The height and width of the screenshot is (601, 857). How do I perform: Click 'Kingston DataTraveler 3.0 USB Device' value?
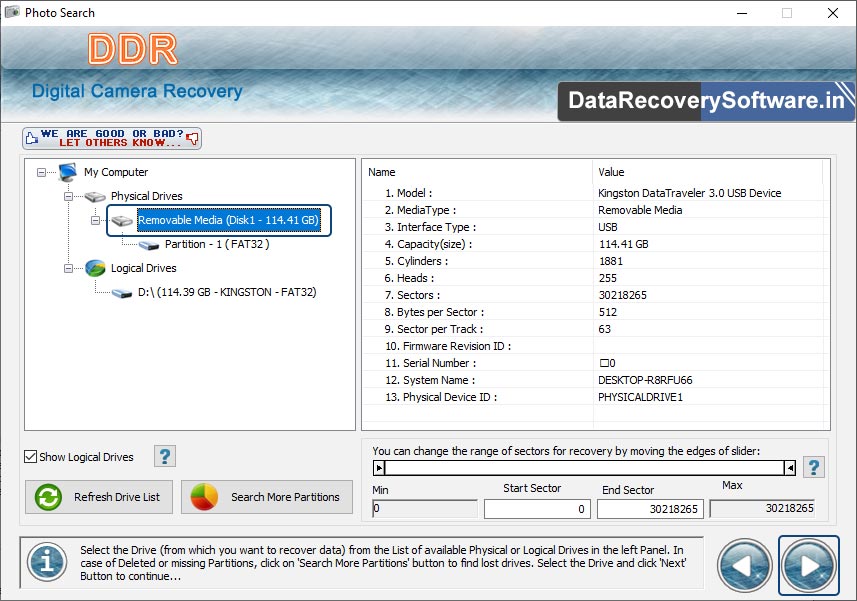pyautogui.click(x=689, y=193)
